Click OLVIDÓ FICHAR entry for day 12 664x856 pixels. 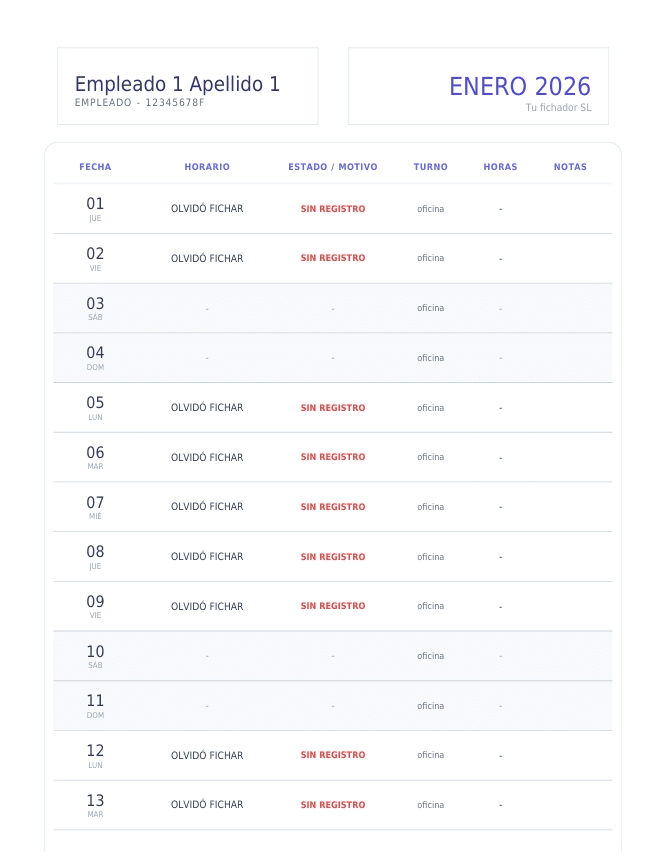click(x=207, y=755)
